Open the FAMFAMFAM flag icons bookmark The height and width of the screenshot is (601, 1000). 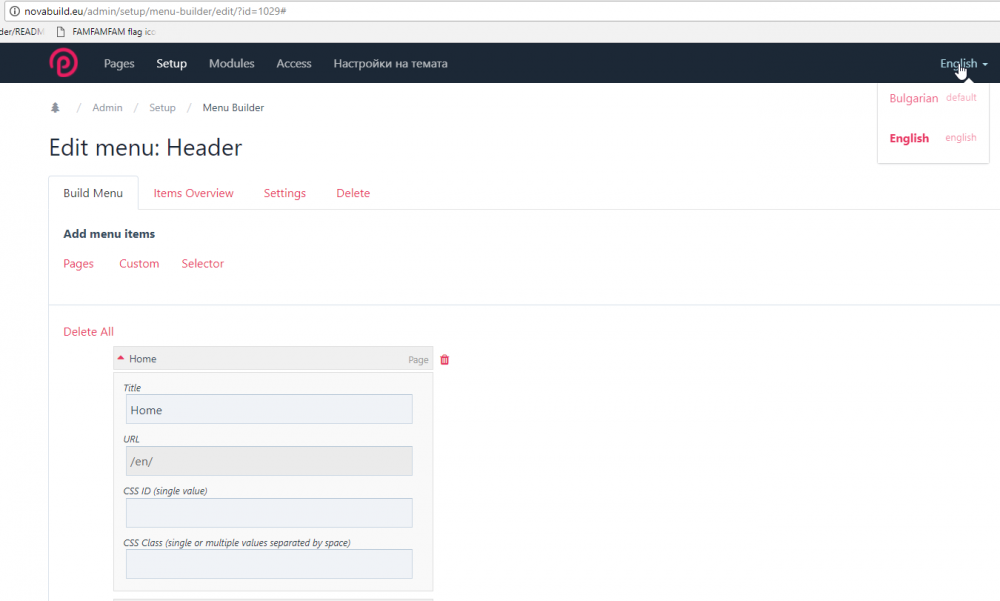tap(104, 31)
